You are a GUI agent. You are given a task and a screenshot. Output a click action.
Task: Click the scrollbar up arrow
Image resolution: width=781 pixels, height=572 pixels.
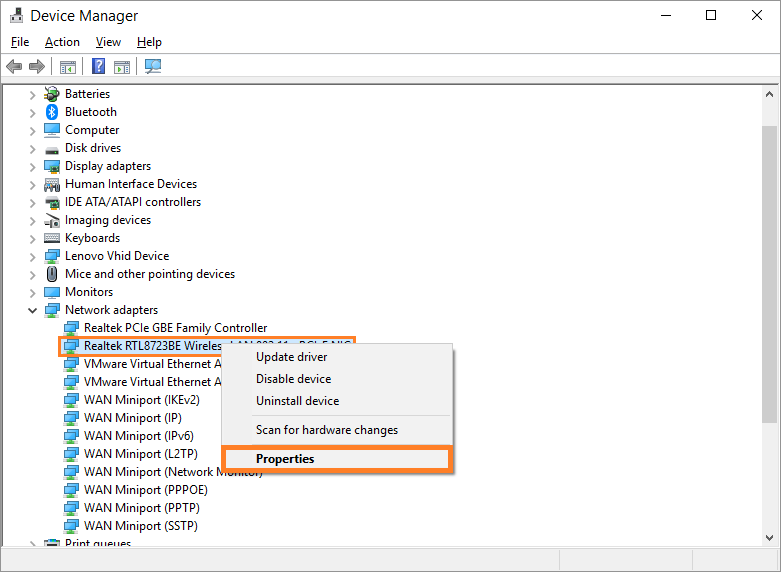[769, 94]
